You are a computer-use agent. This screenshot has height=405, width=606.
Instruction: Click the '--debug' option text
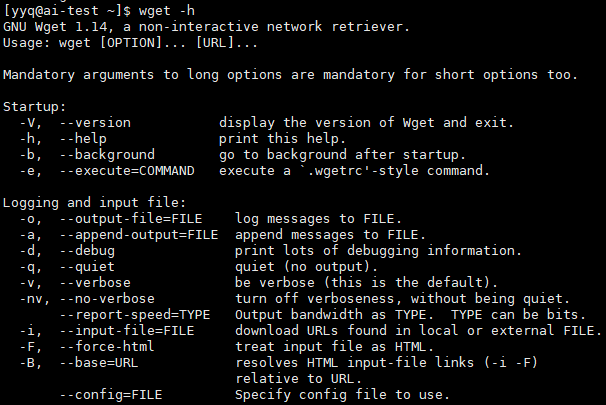(87, 251)
